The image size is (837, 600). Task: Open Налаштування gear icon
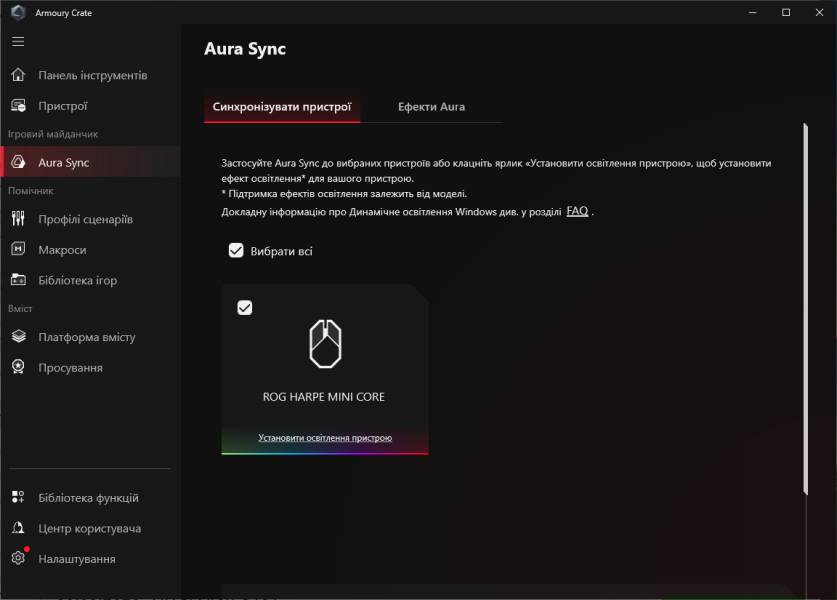pyautogui.click(x=18, y=559)
